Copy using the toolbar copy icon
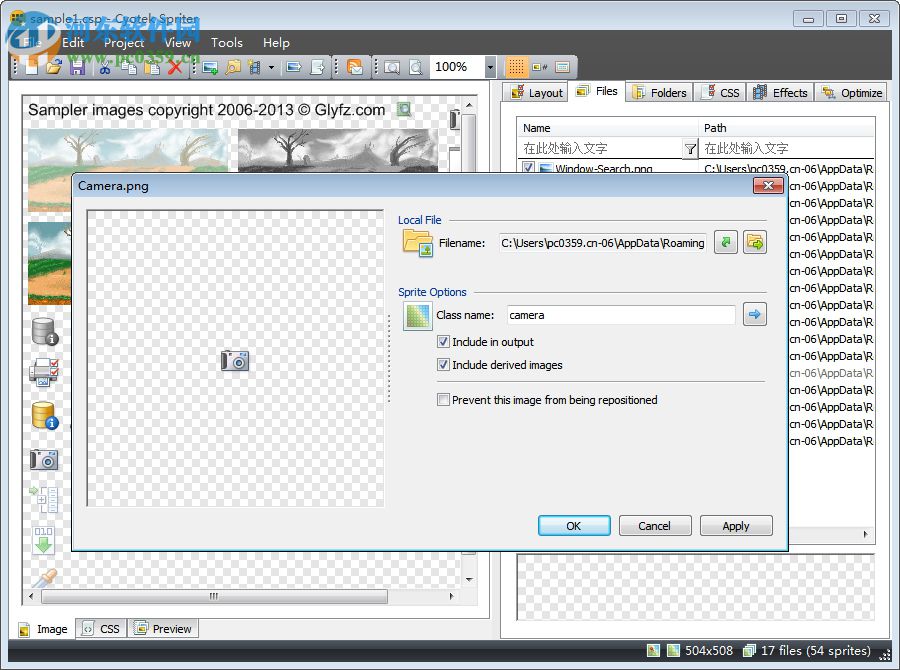Image resolution: width=900 pixels, height=670 pixels. tap(128, 67)
